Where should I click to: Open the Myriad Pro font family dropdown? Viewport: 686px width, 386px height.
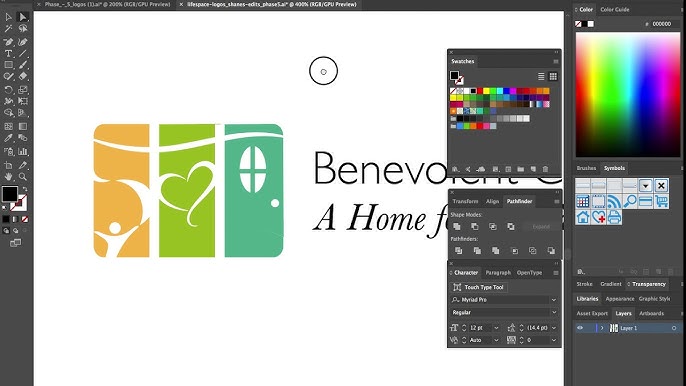pos(554,300)
